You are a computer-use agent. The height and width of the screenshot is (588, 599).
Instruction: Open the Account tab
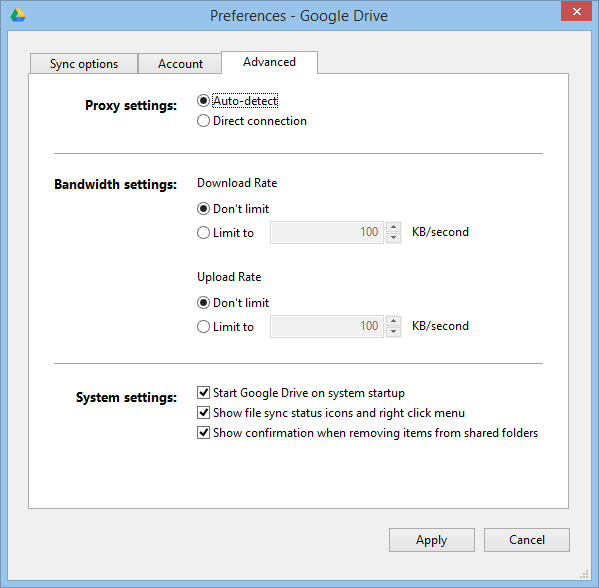[180, 64]
